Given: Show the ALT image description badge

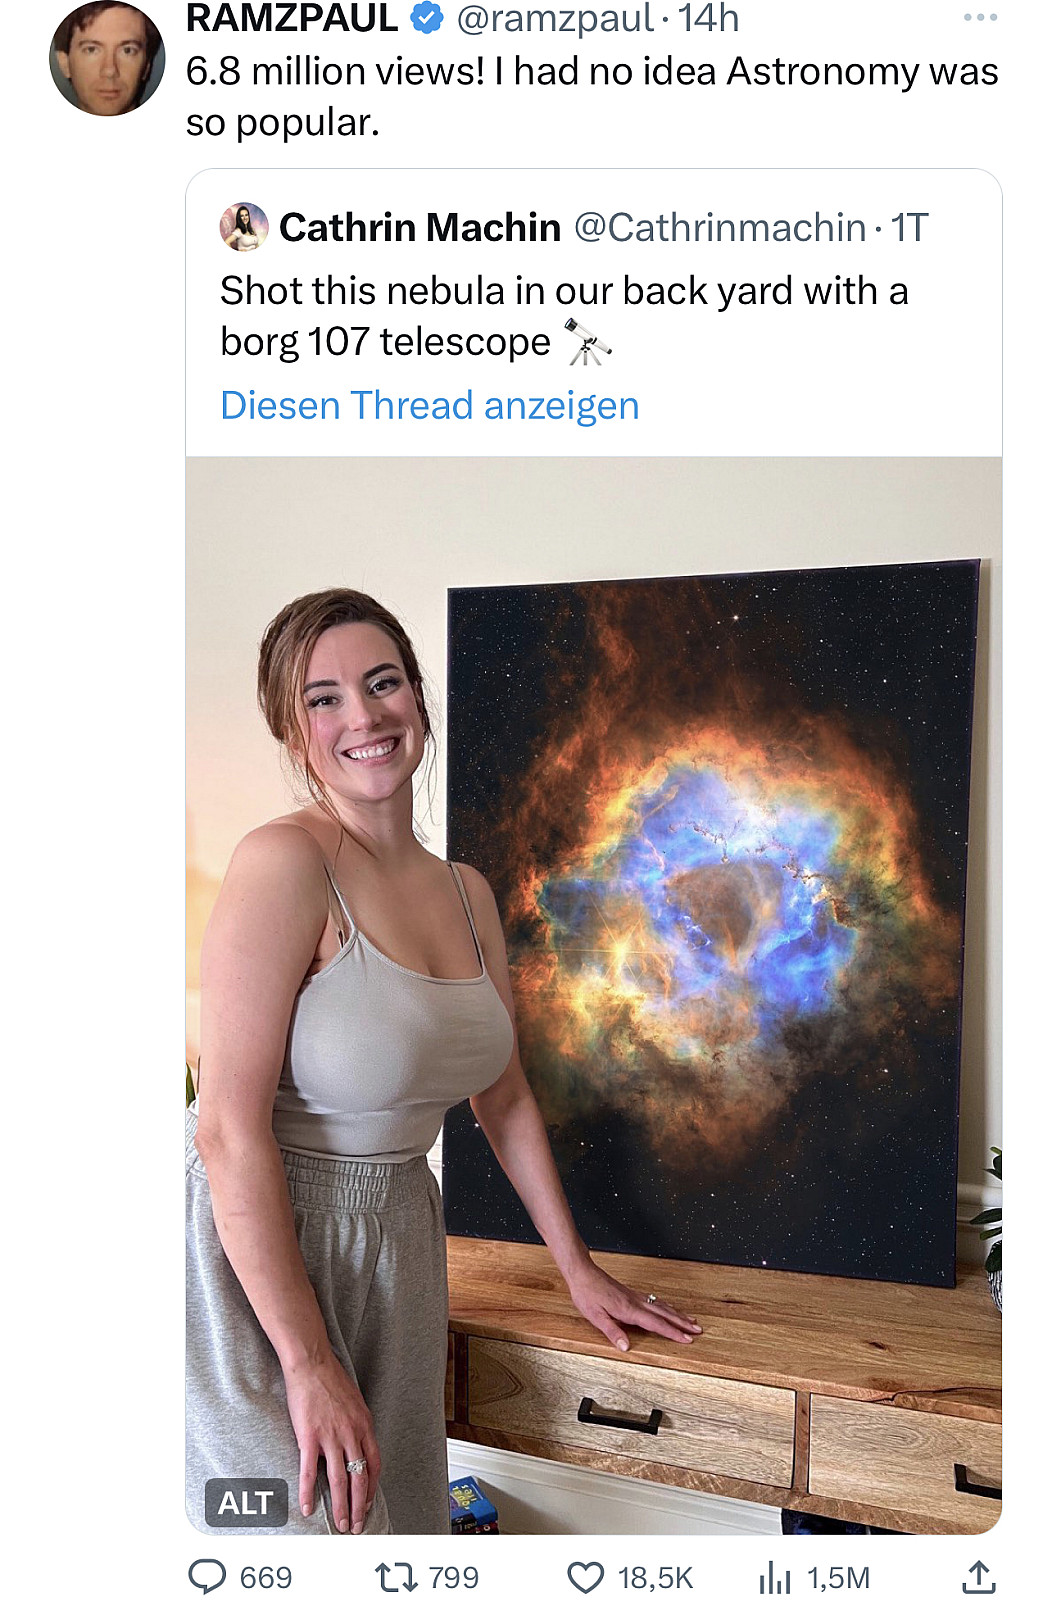Looking at the screenshot, I should click(x=246, y=1501).
